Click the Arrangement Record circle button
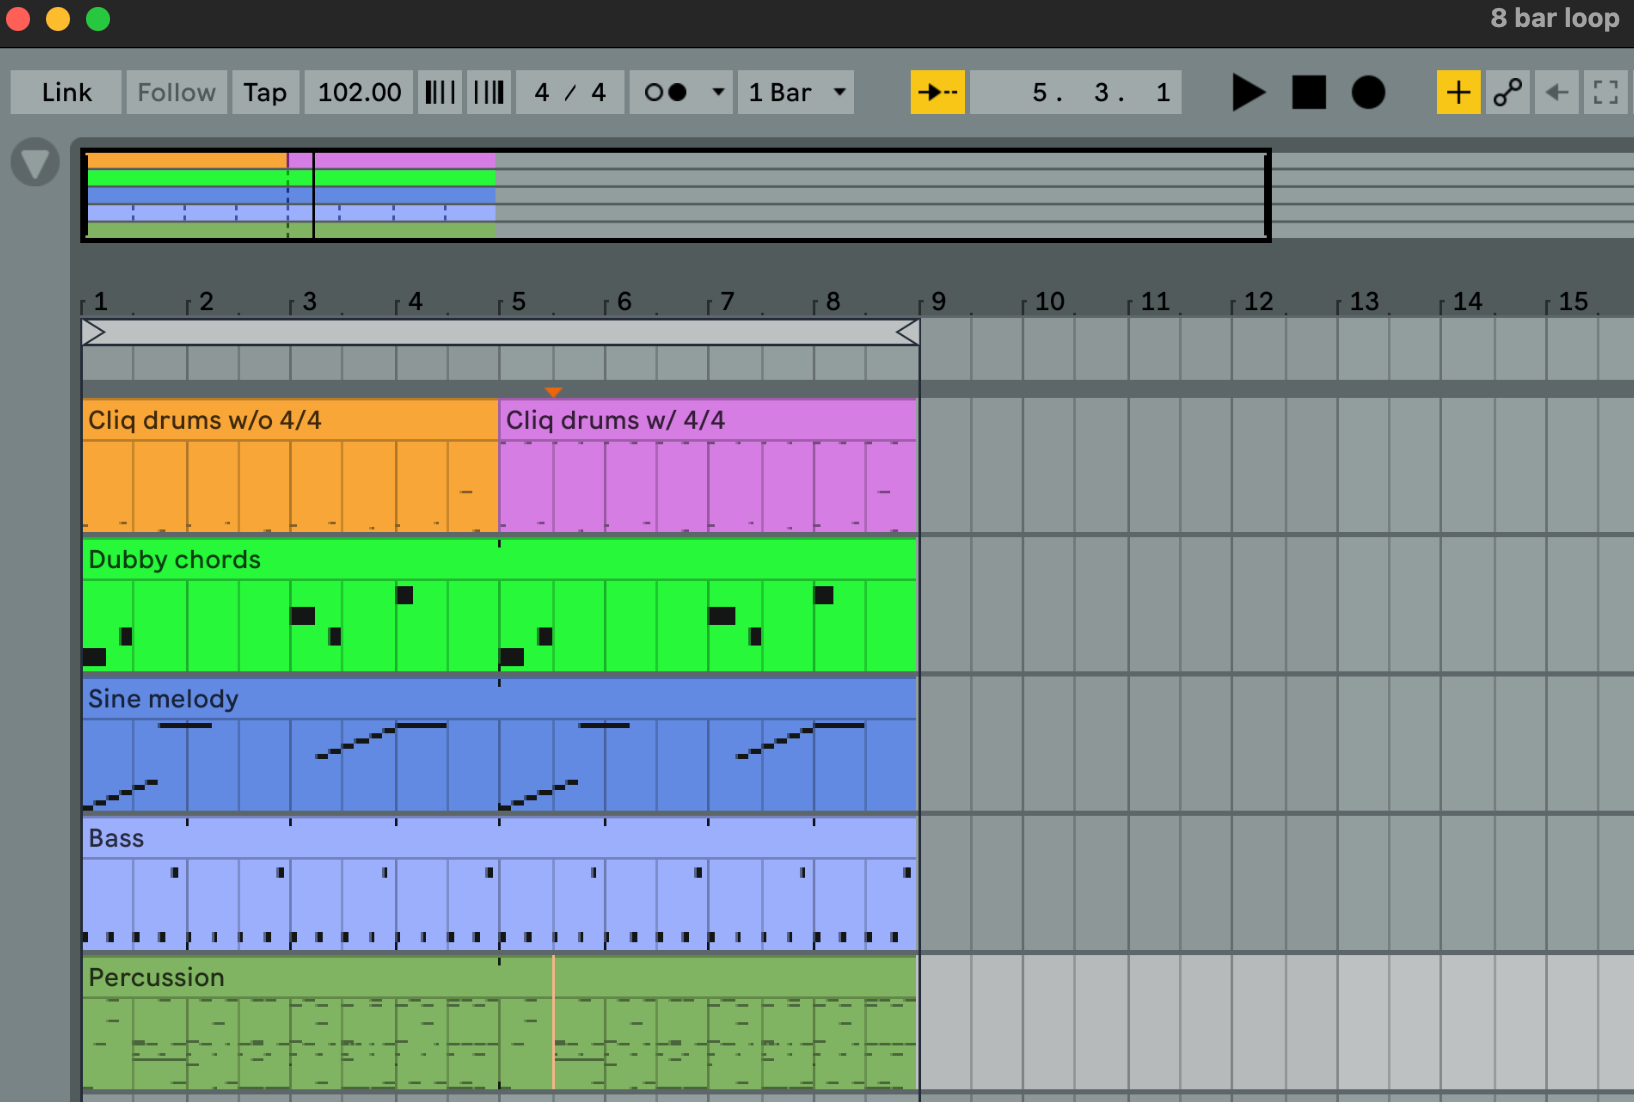 [x=1369, y=92]
